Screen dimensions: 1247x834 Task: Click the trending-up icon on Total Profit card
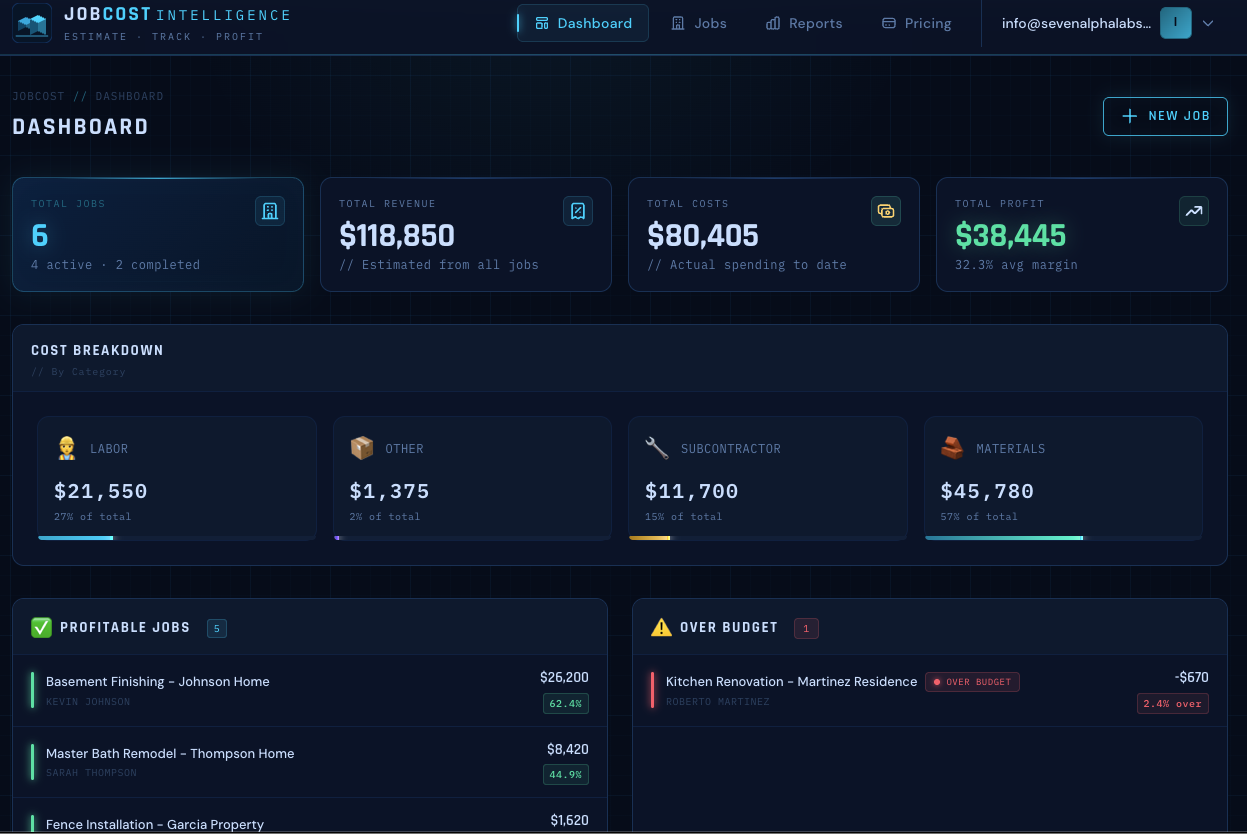tap(1194, 211)
